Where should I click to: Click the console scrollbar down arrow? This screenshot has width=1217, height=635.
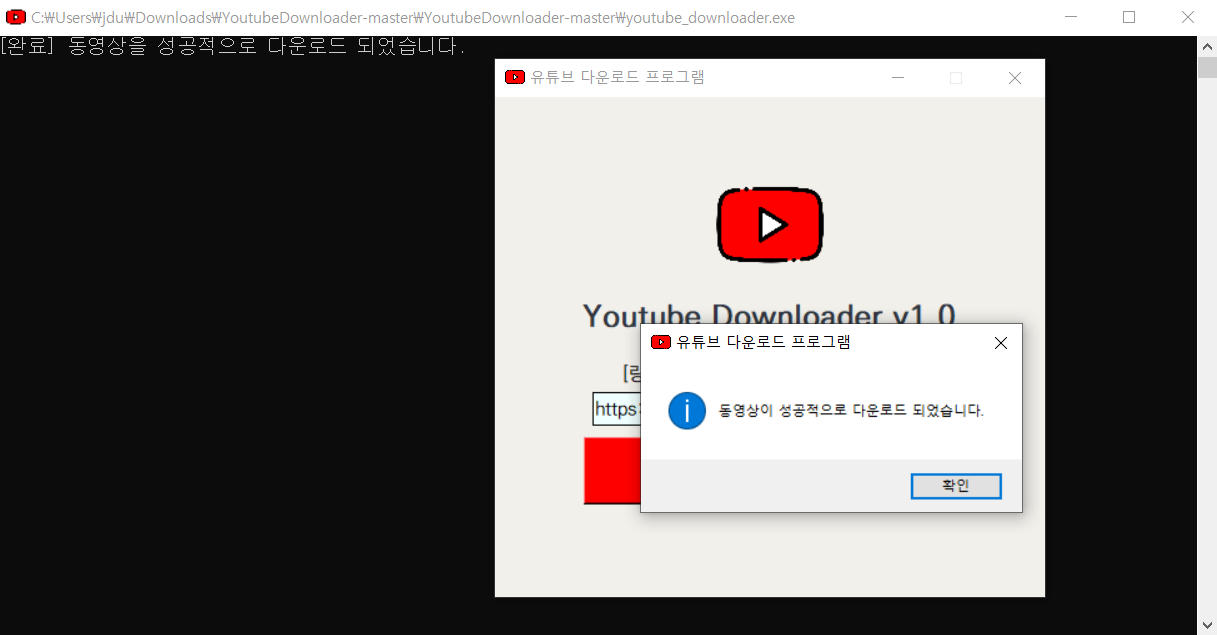pyautogui.click(x=1207, y=625)
